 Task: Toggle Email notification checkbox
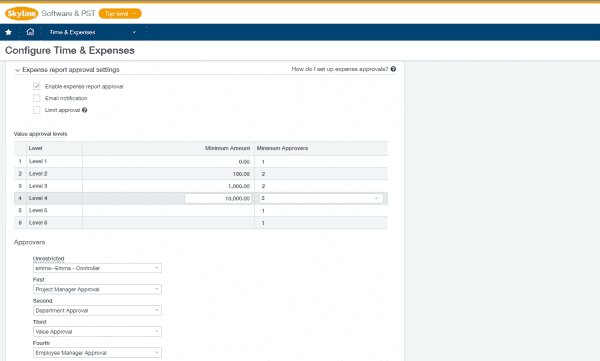[x=37, y=98]
